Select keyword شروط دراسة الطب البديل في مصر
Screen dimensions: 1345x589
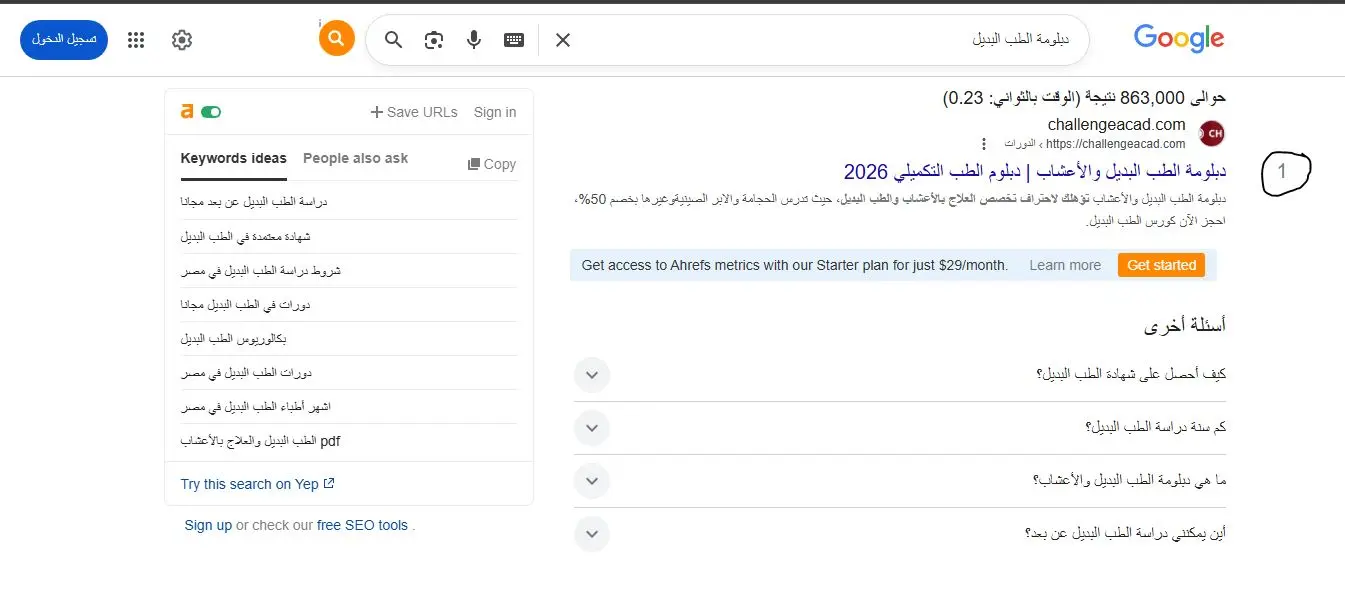261,270
